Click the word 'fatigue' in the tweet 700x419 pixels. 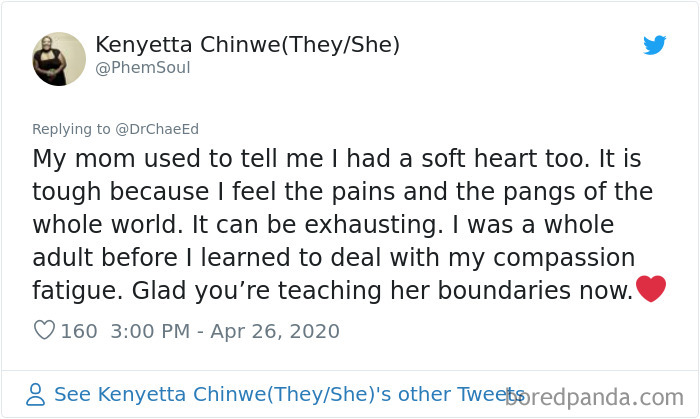click(x=70, y=289)
